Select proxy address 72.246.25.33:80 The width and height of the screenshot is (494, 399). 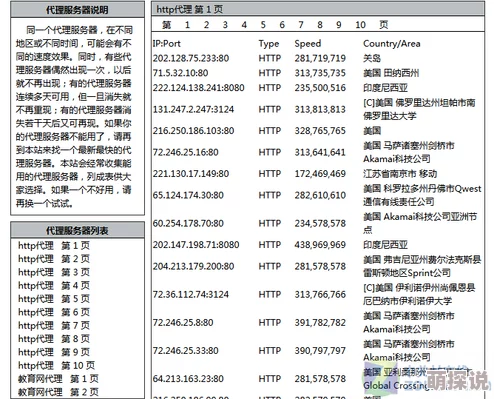(186, 351)
